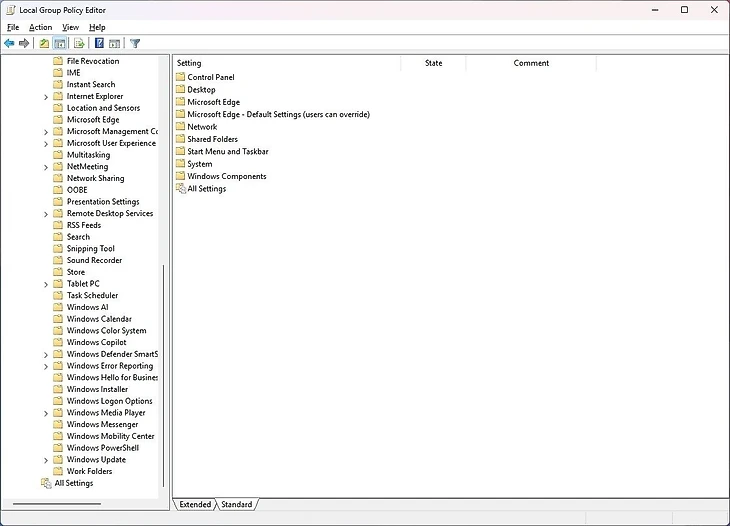Select Windows Copilot in the tree

click(96, 342)
